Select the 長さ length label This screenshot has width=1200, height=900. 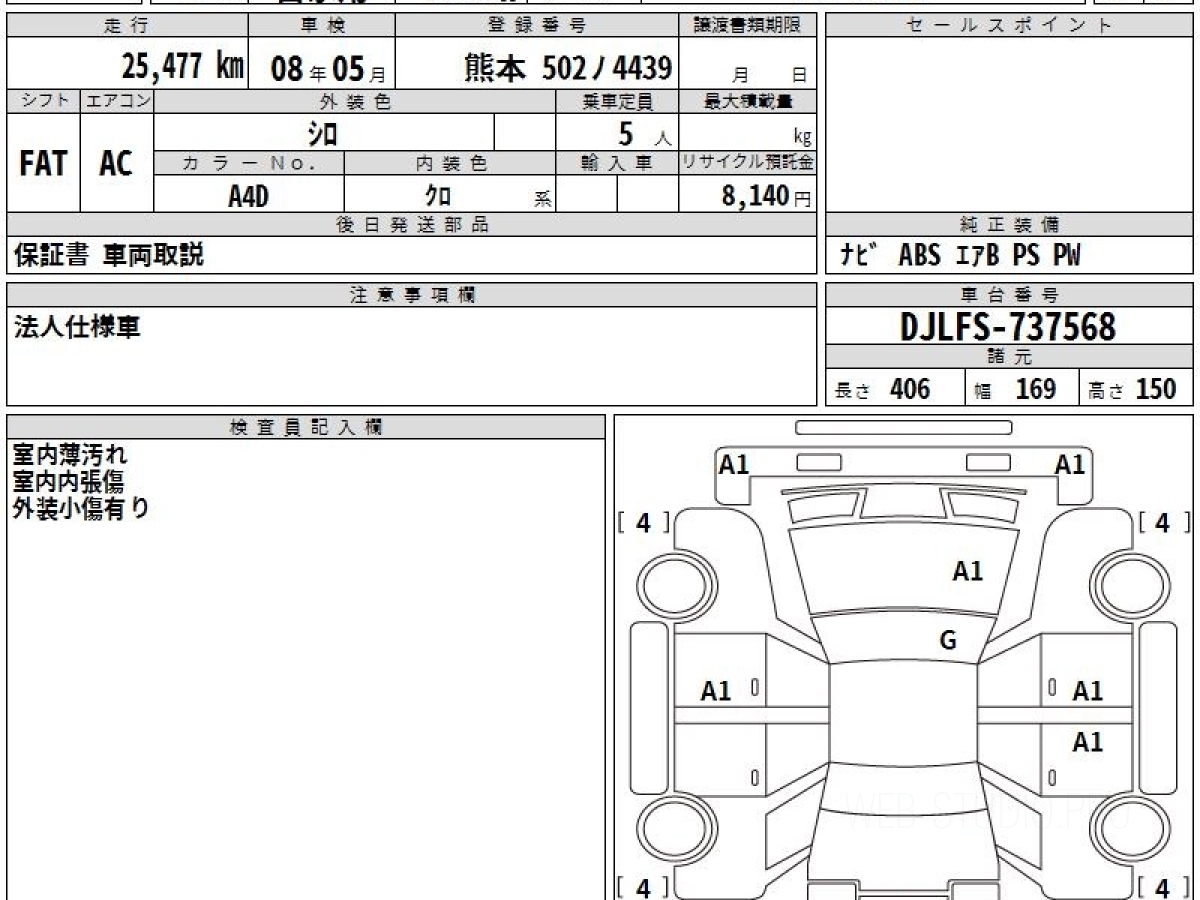pos(853,392)
